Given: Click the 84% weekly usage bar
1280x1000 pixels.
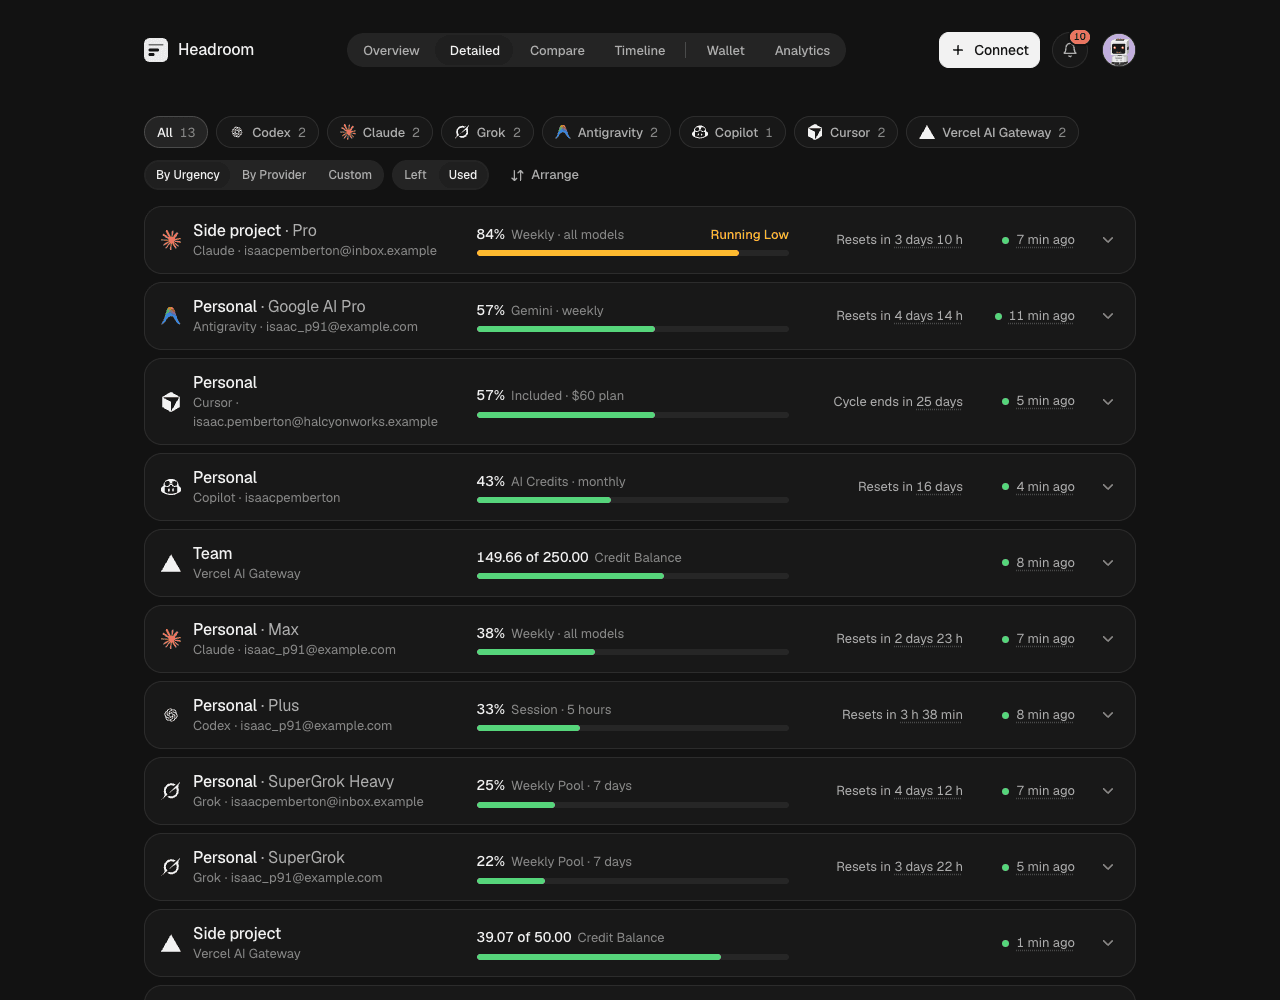Looking at the screenshot, I should click(633, 253).
